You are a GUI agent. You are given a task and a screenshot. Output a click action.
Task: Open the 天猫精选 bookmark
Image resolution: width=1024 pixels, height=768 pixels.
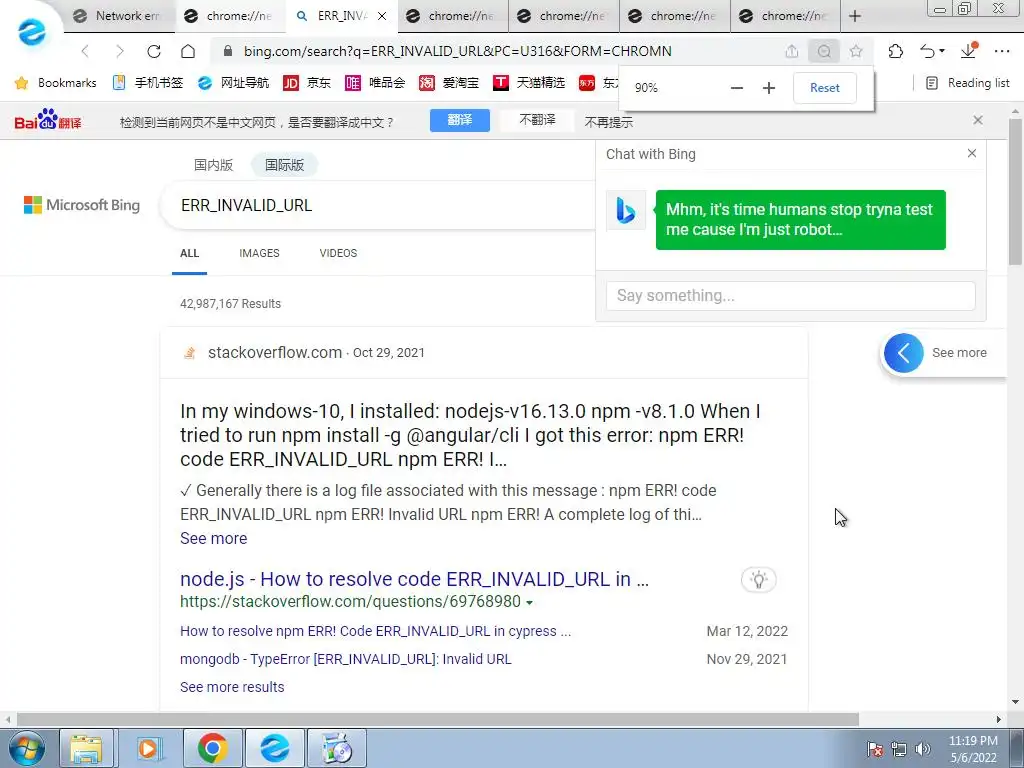tap(529, 83)
